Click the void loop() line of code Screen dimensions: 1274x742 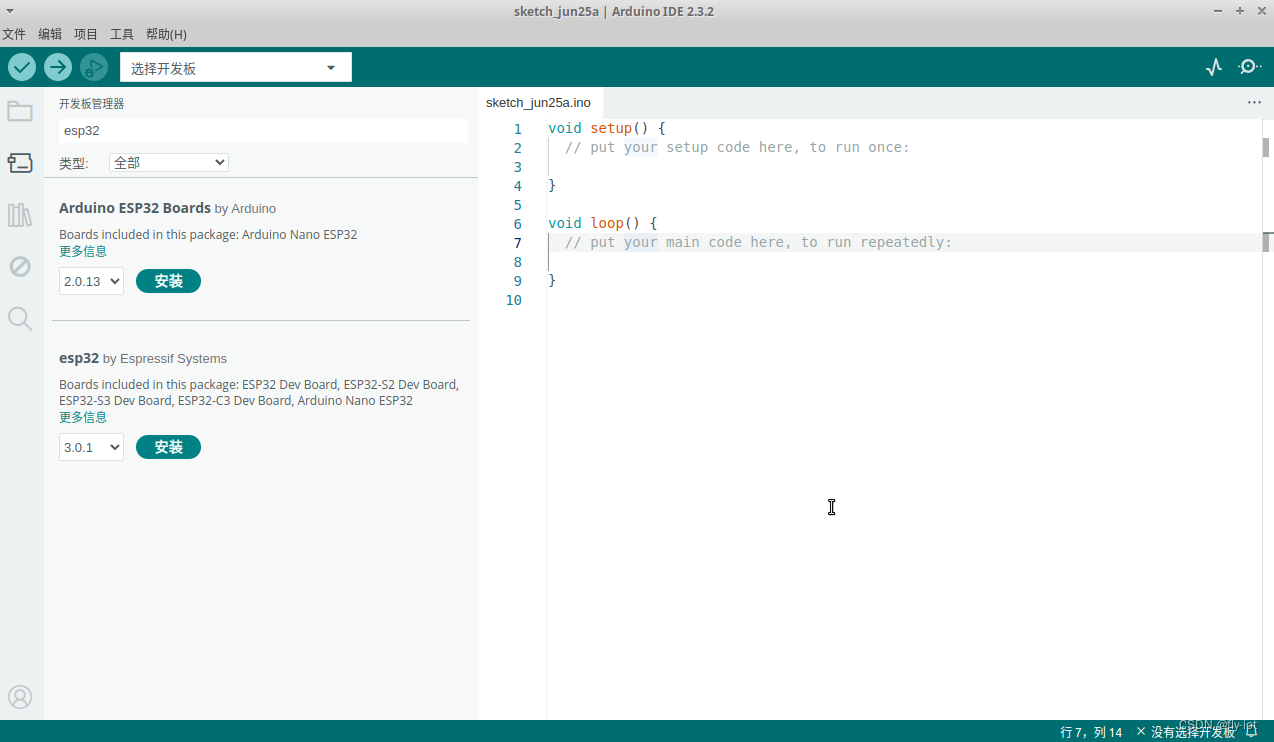click(602, 223)
